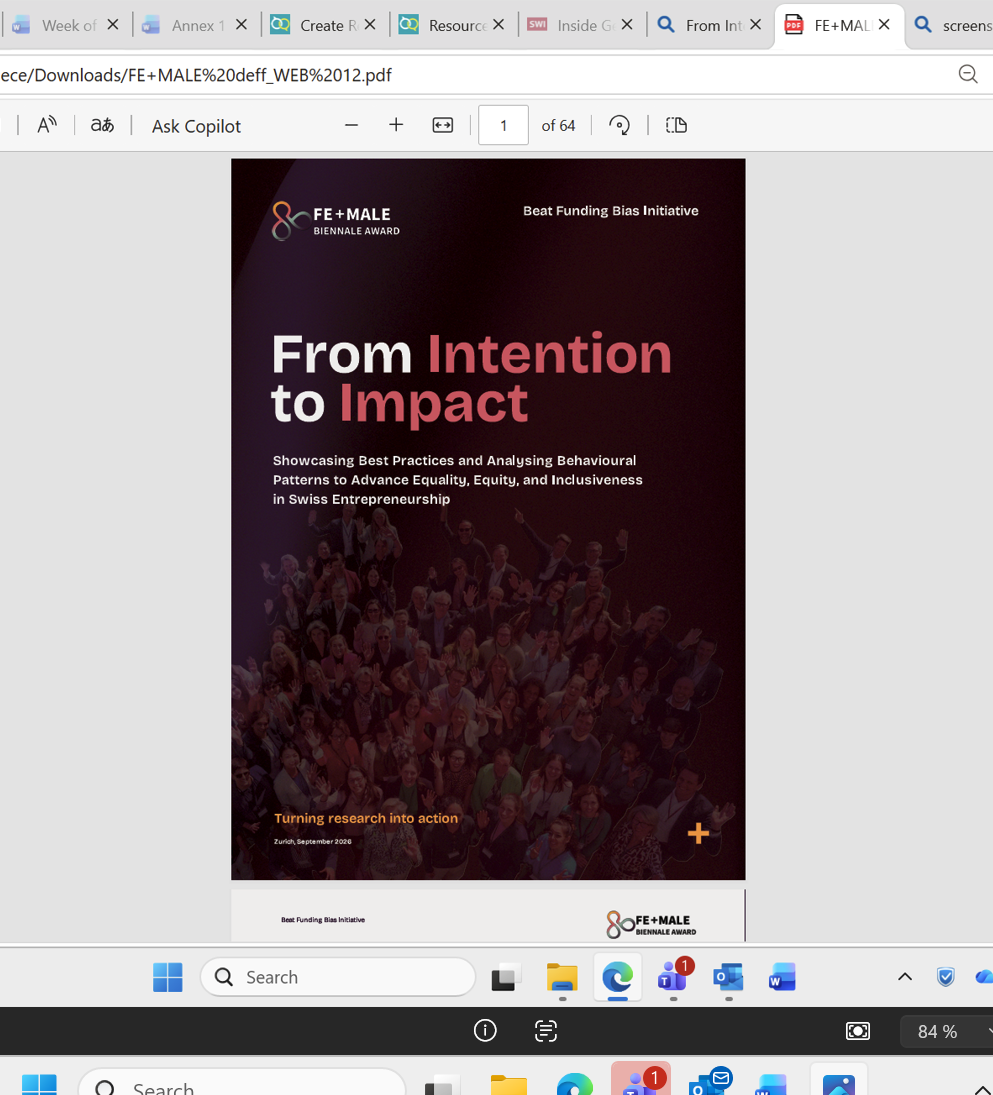
Task: Click the FE+MALE logo on second page
Action: [651, 924]
